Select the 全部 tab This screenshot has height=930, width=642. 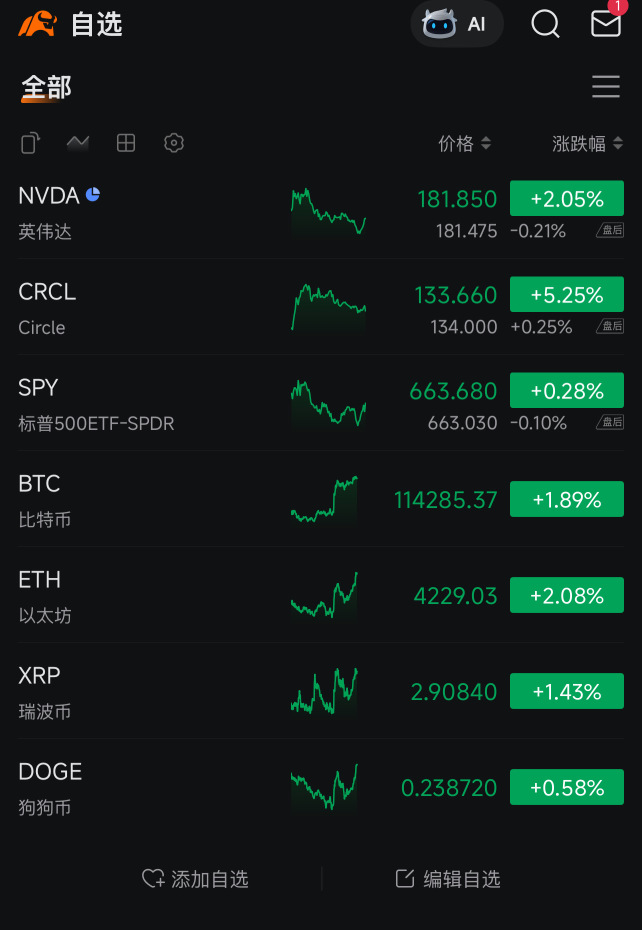coord(46,88)
